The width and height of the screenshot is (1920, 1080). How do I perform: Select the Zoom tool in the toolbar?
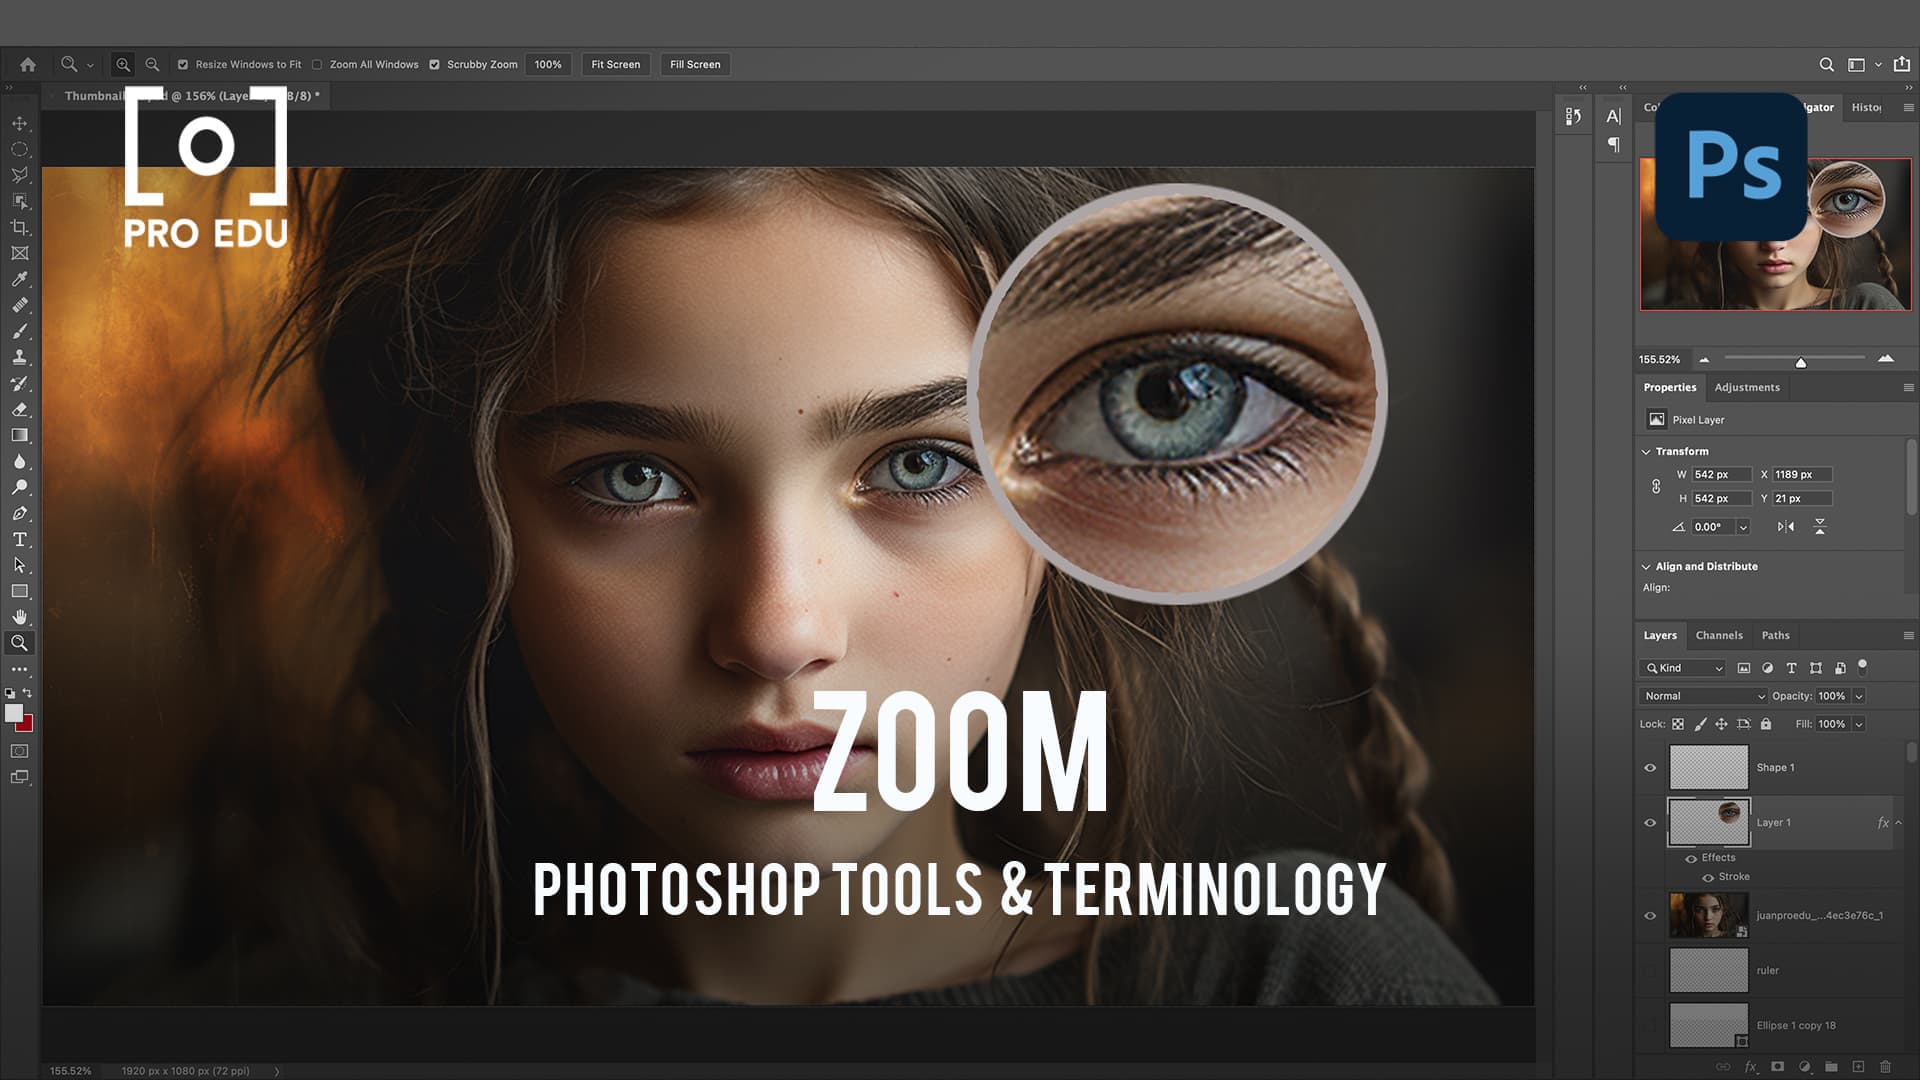(x=19, y=642)
